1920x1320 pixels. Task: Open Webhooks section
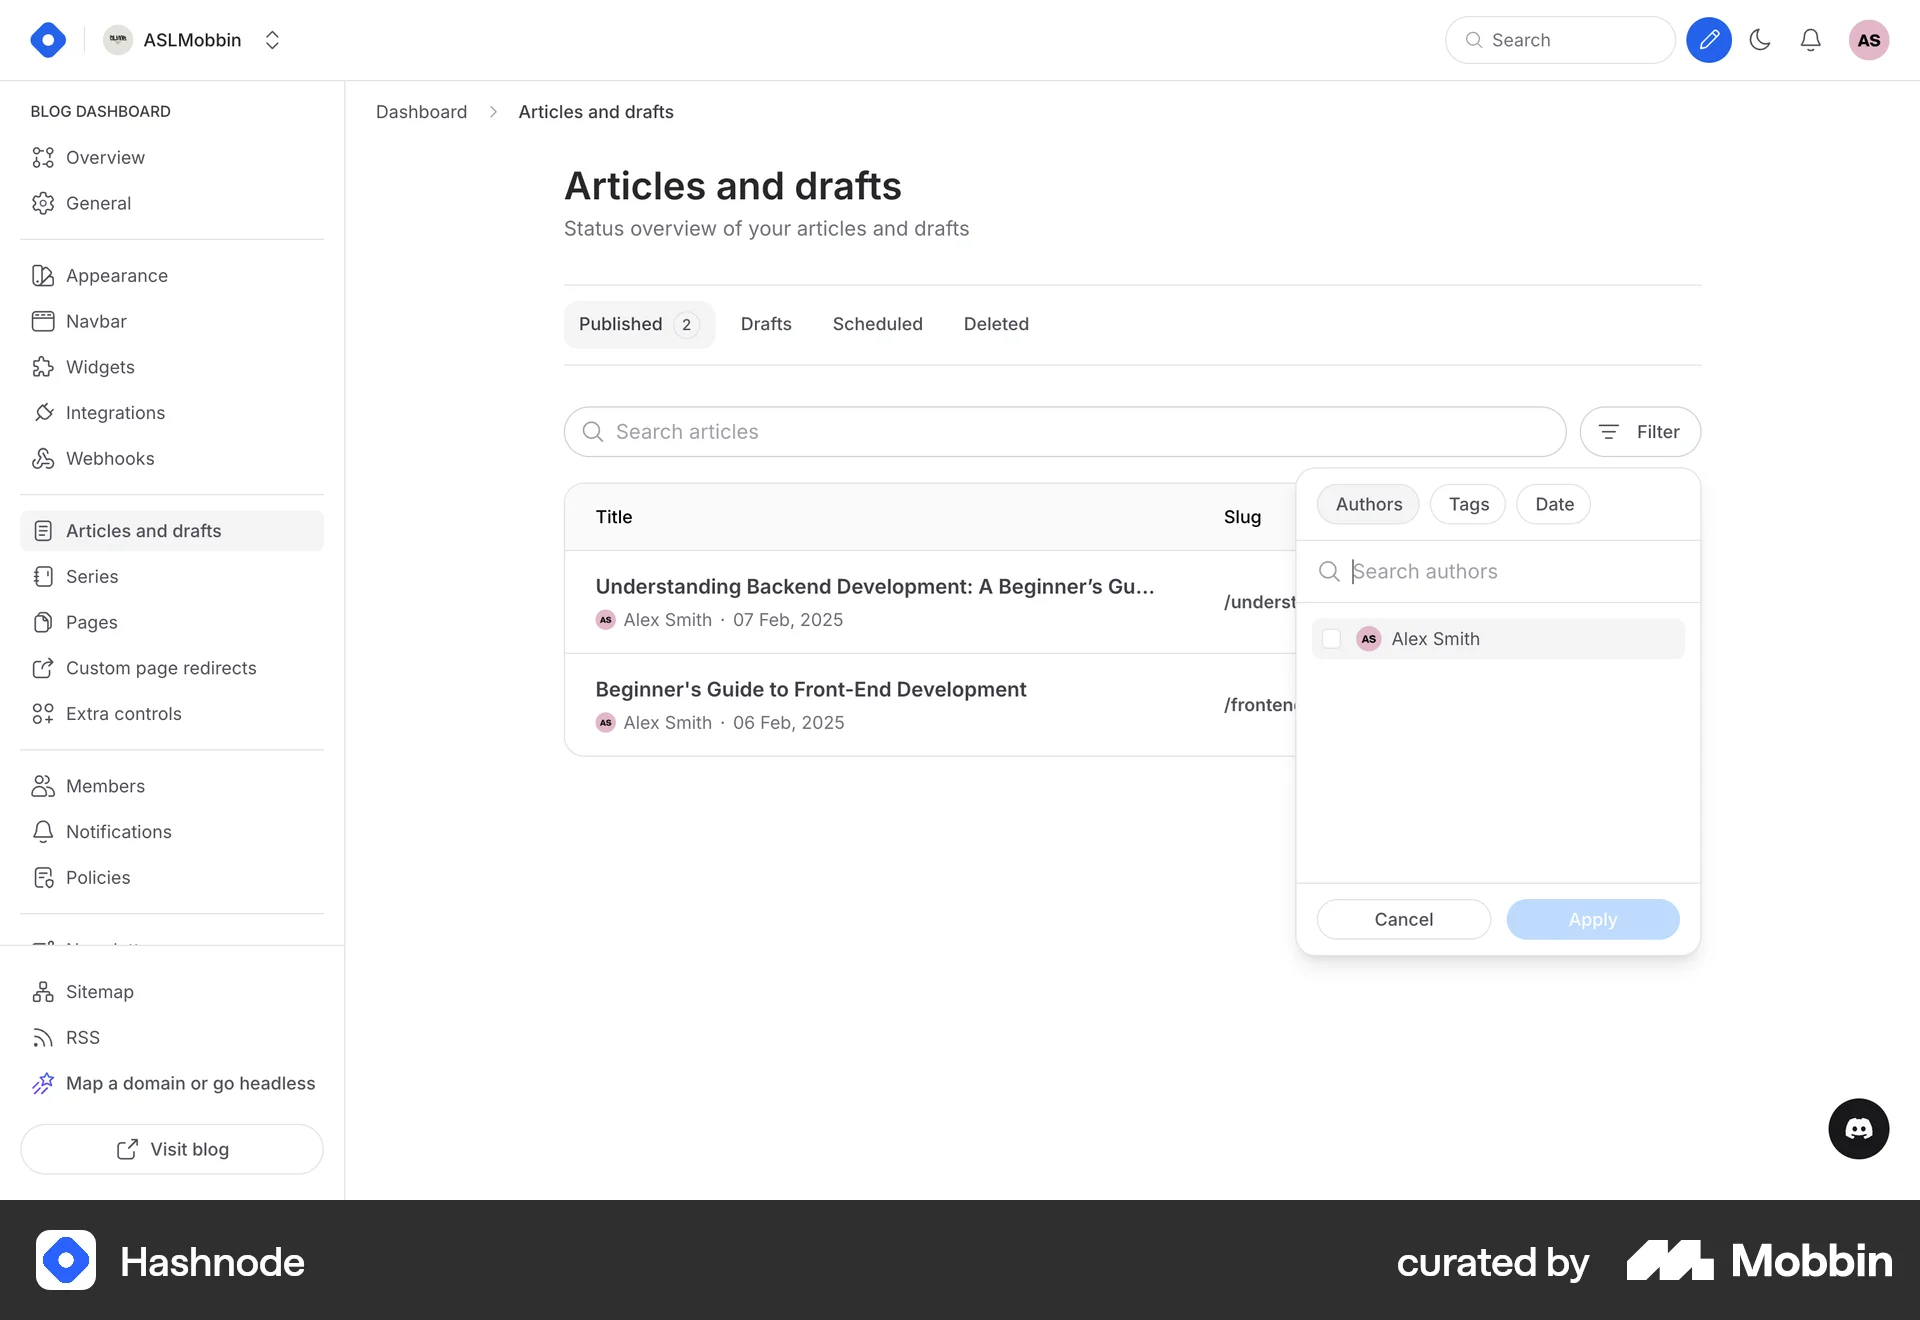(172, 458)
